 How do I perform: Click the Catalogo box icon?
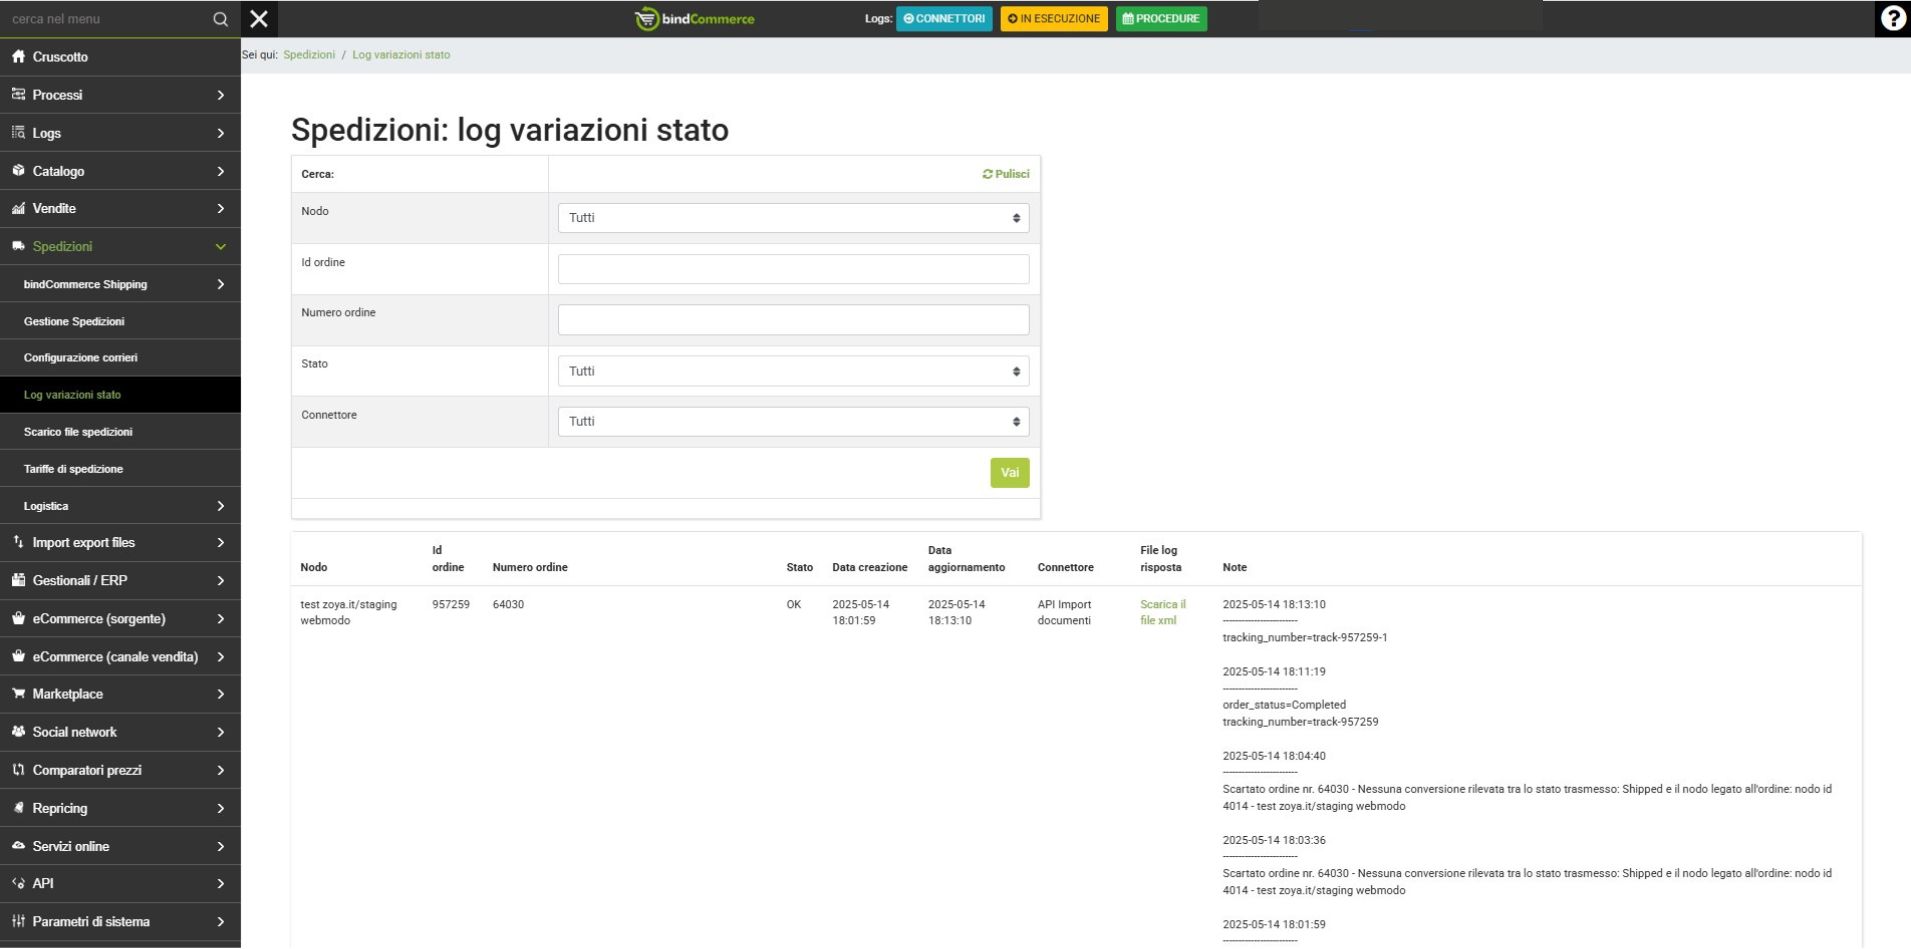point(18,171)
